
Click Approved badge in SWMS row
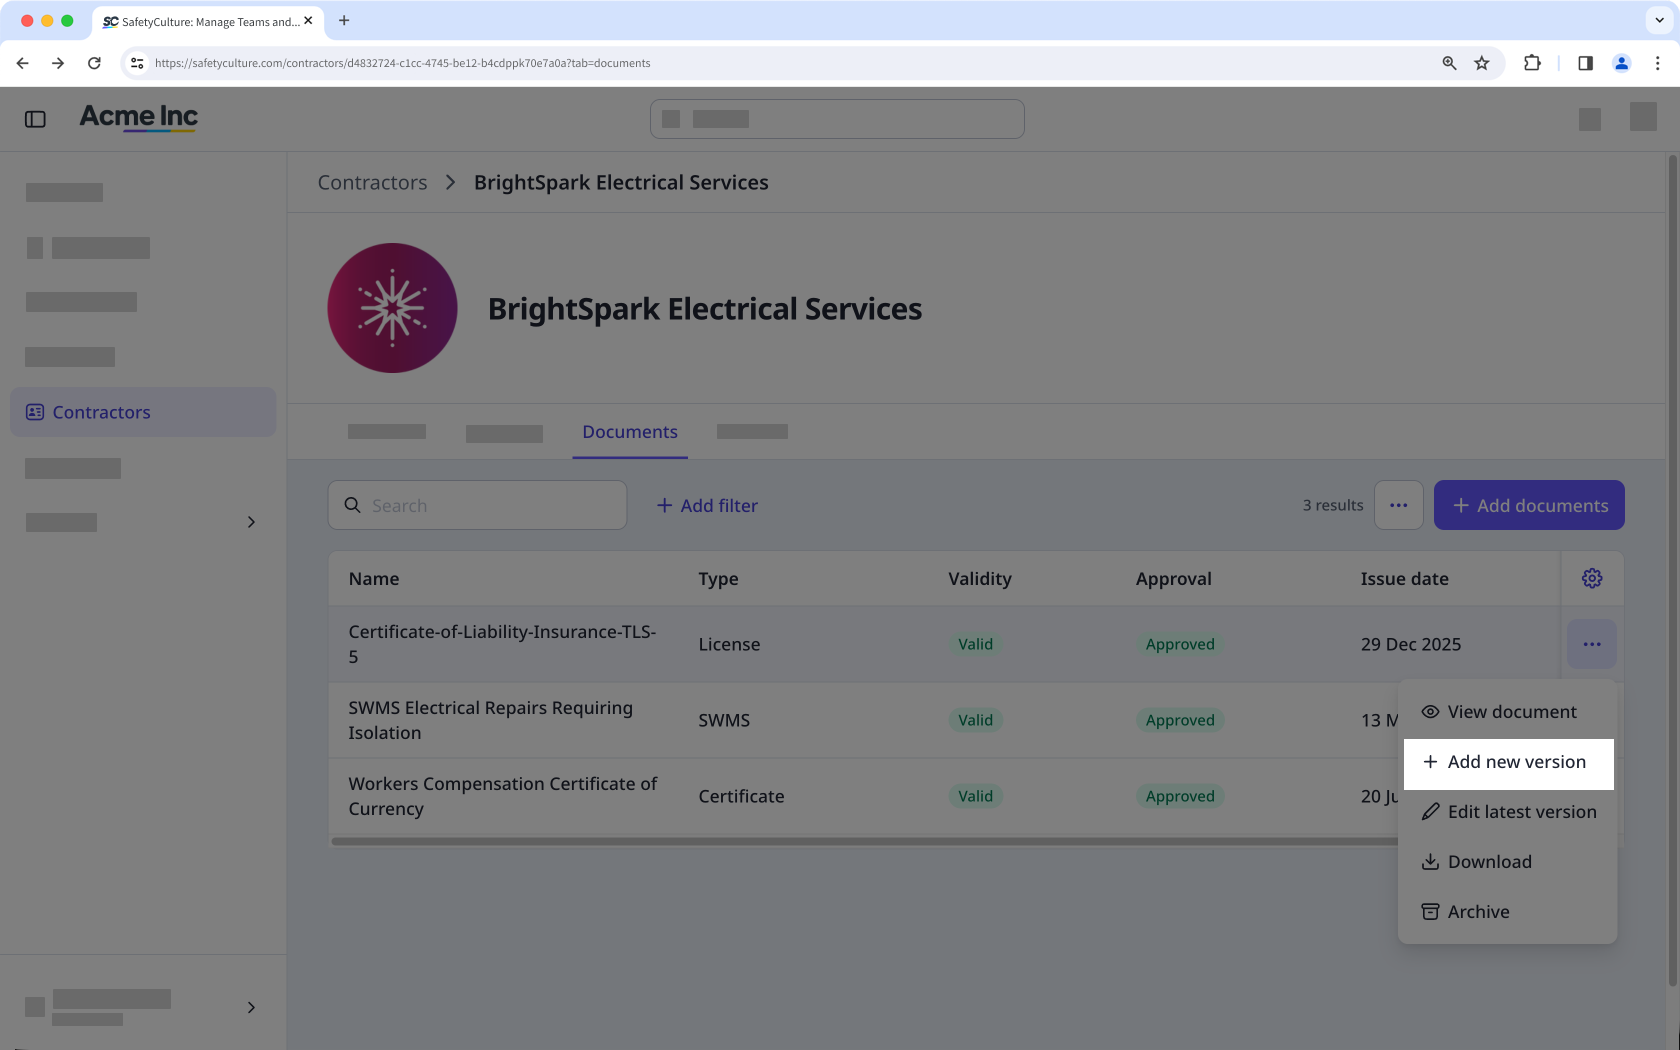coord(1180,720)
